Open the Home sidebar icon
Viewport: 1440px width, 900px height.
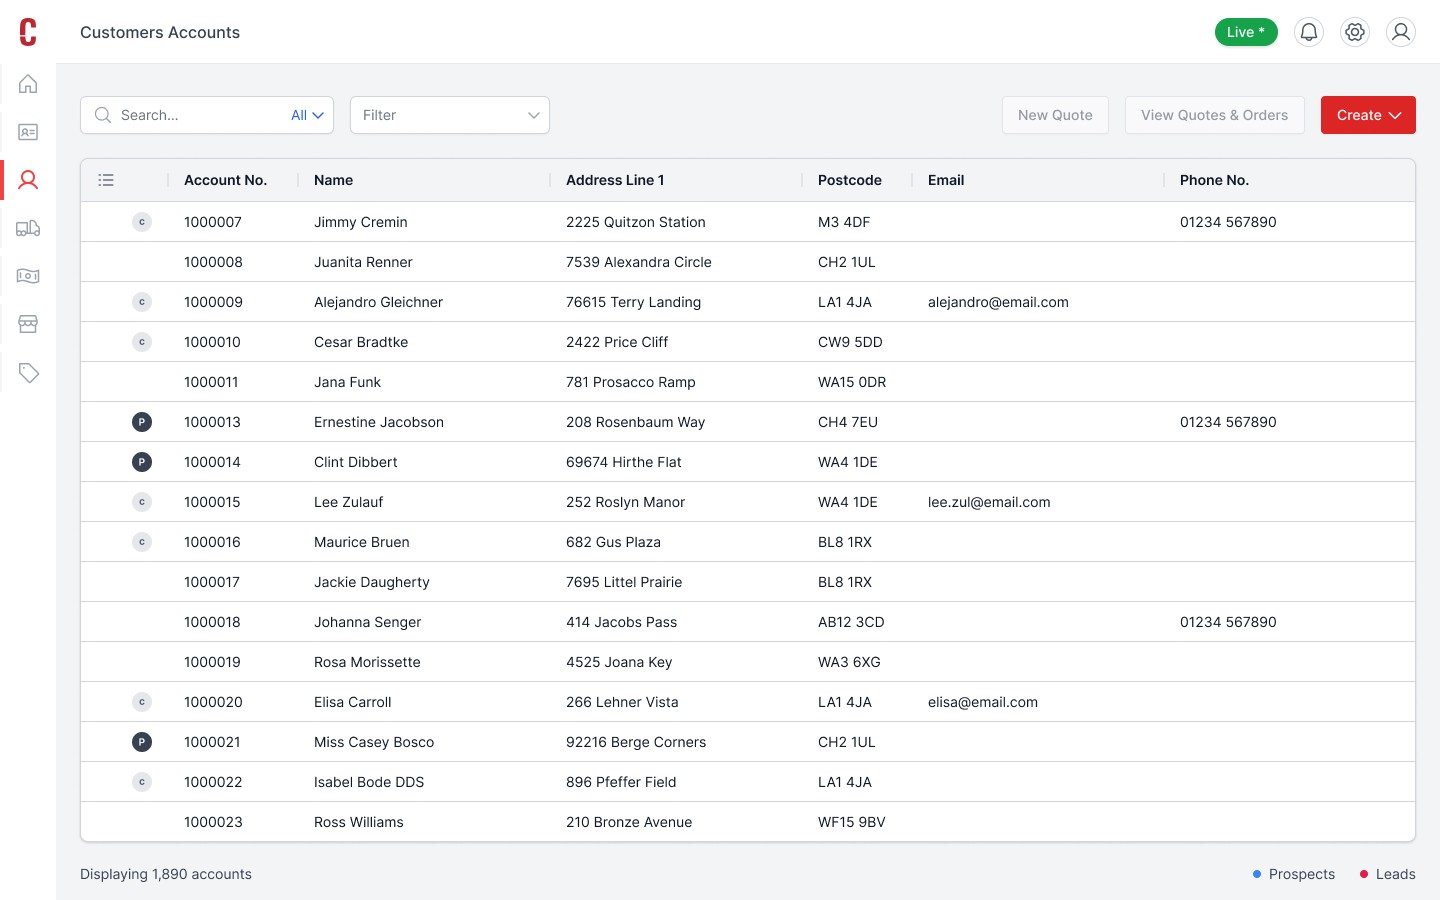(28, 84)
